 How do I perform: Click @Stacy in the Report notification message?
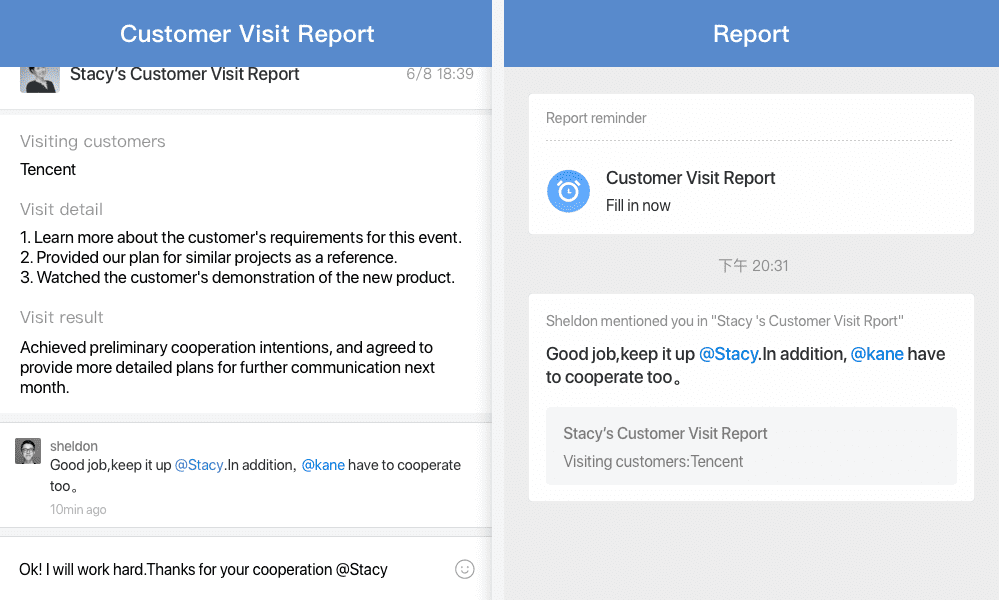(x=729, y=354)
